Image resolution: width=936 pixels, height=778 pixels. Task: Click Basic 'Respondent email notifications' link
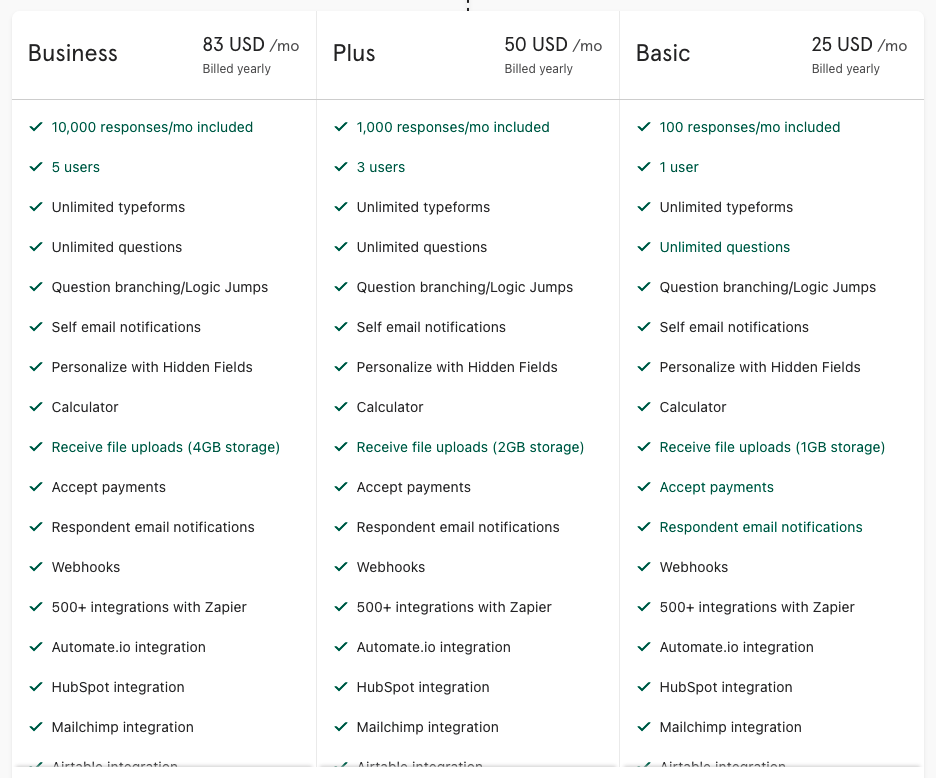point(761,527)
